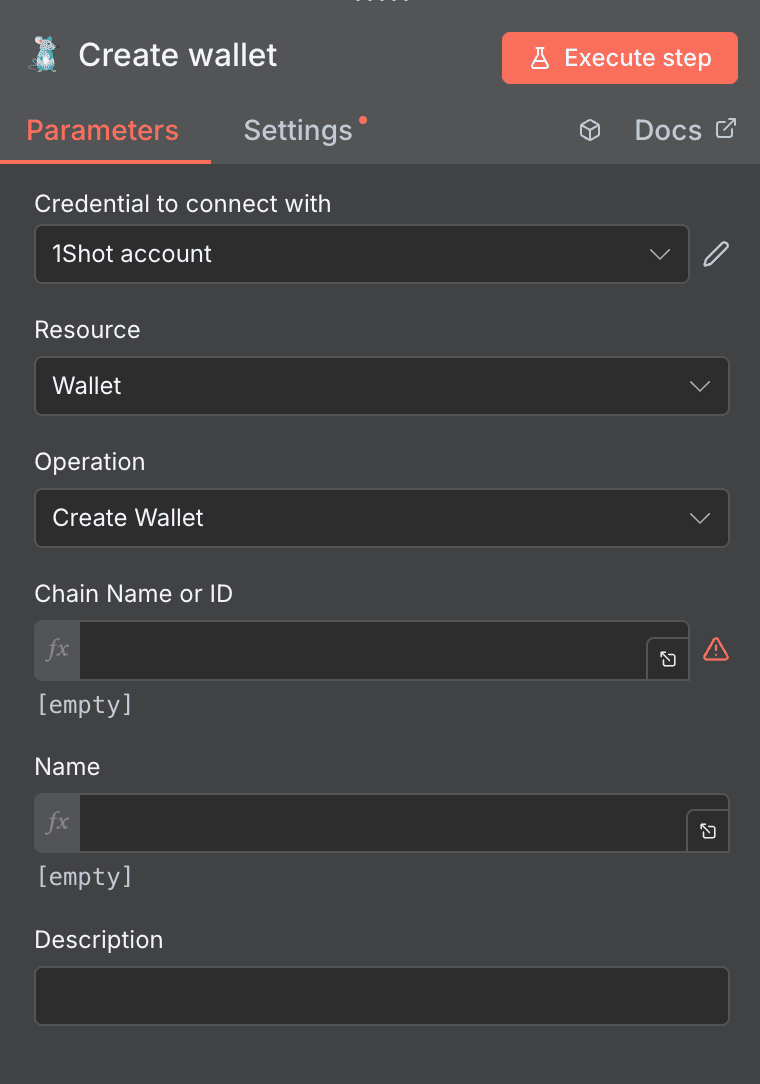Image resolution: width=760 pixels, height=1084 pixels.
Task: Select the Parameters tab
Action: pyautogui.click(x=101, y=130)
